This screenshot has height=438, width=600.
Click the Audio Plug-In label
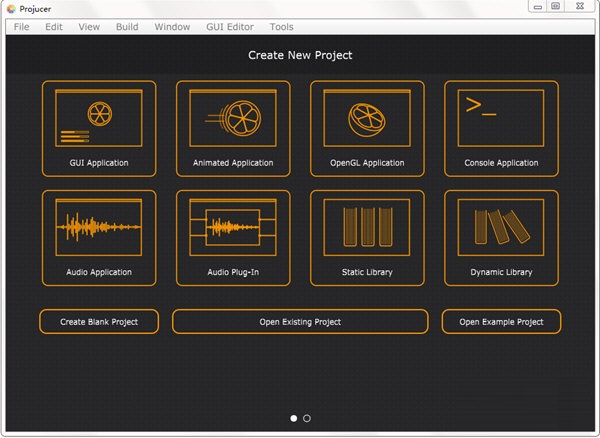click(233, 272)
